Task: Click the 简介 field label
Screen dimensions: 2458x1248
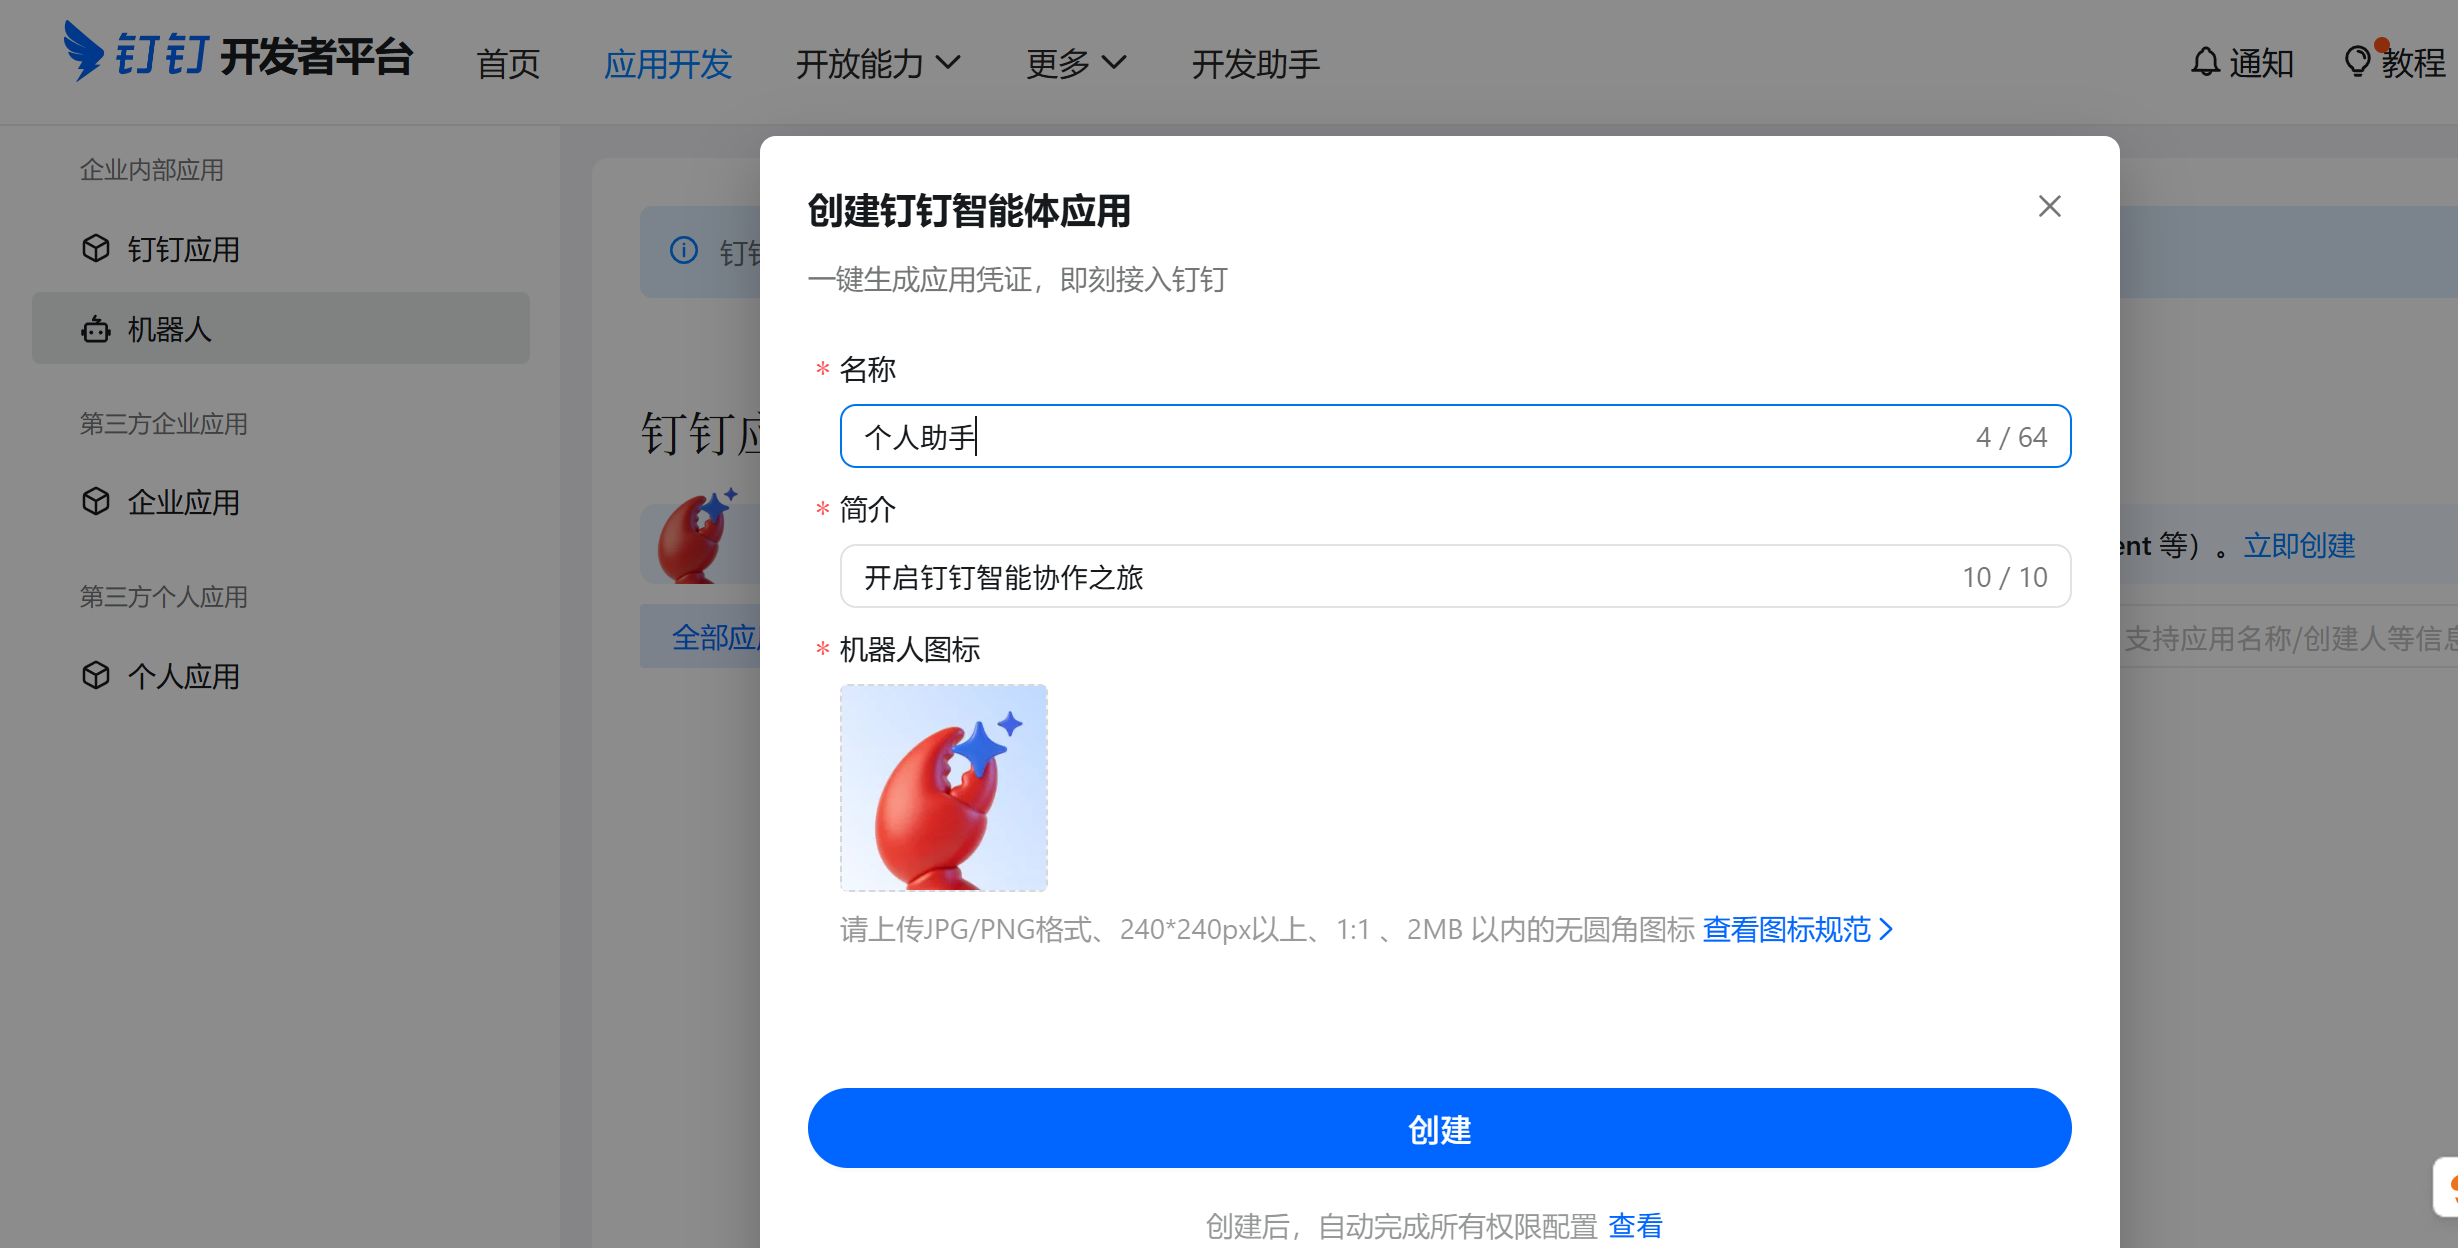Action: point(867,510)
